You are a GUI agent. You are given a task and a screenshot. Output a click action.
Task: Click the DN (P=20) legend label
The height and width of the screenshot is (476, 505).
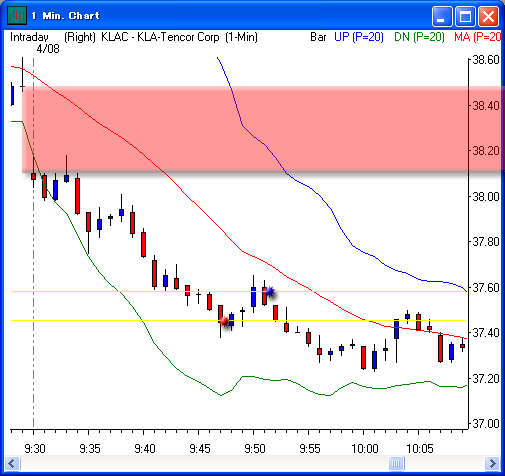click(x=419, y=37)
